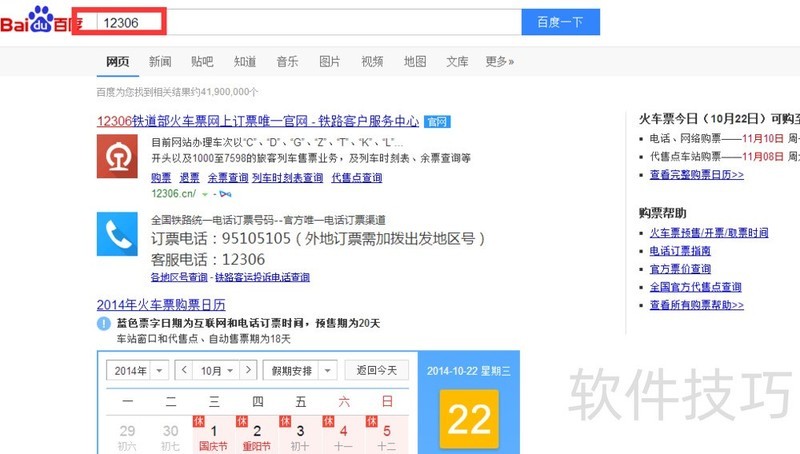Open the 2014年火车票购票日历 result

161,305
